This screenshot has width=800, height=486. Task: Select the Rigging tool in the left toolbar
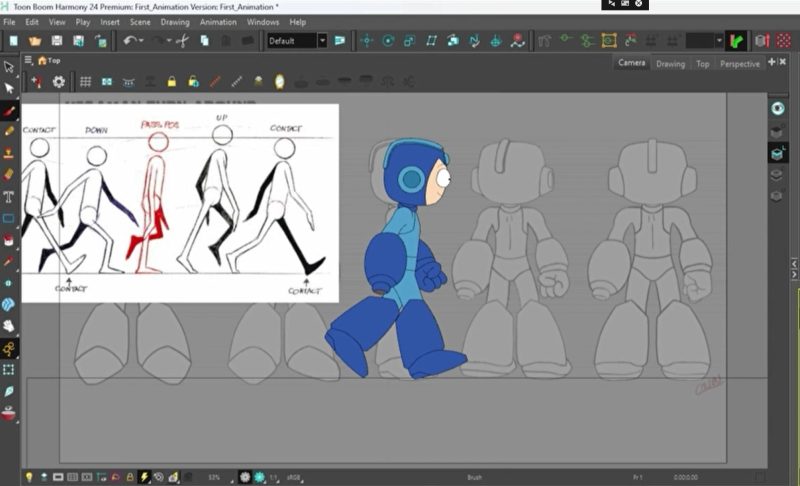[x=9, y=348]
